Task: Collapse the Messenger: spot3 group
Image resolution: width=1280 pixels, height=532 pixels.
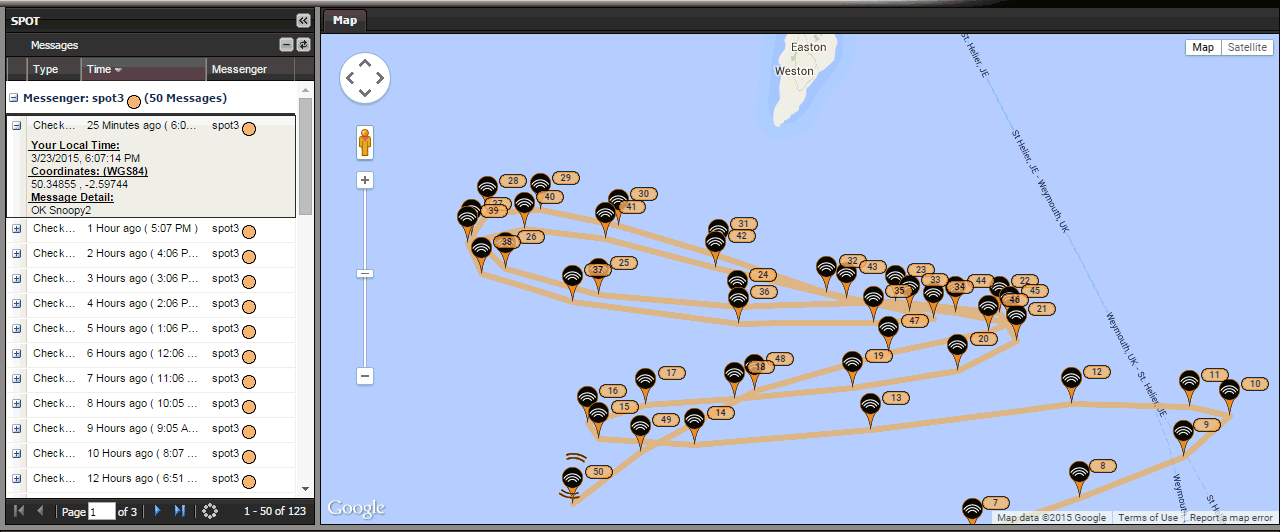Action: coord(14,98)
